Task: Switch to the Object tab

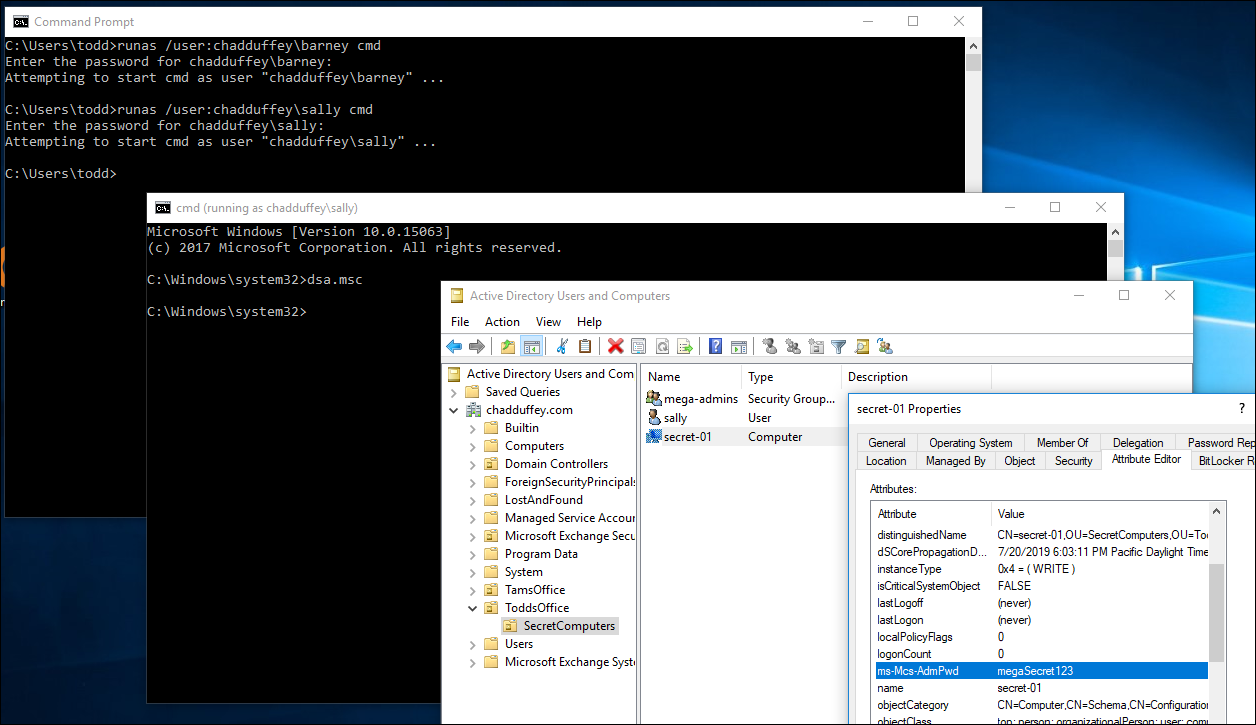Action: coord(1020,461)
